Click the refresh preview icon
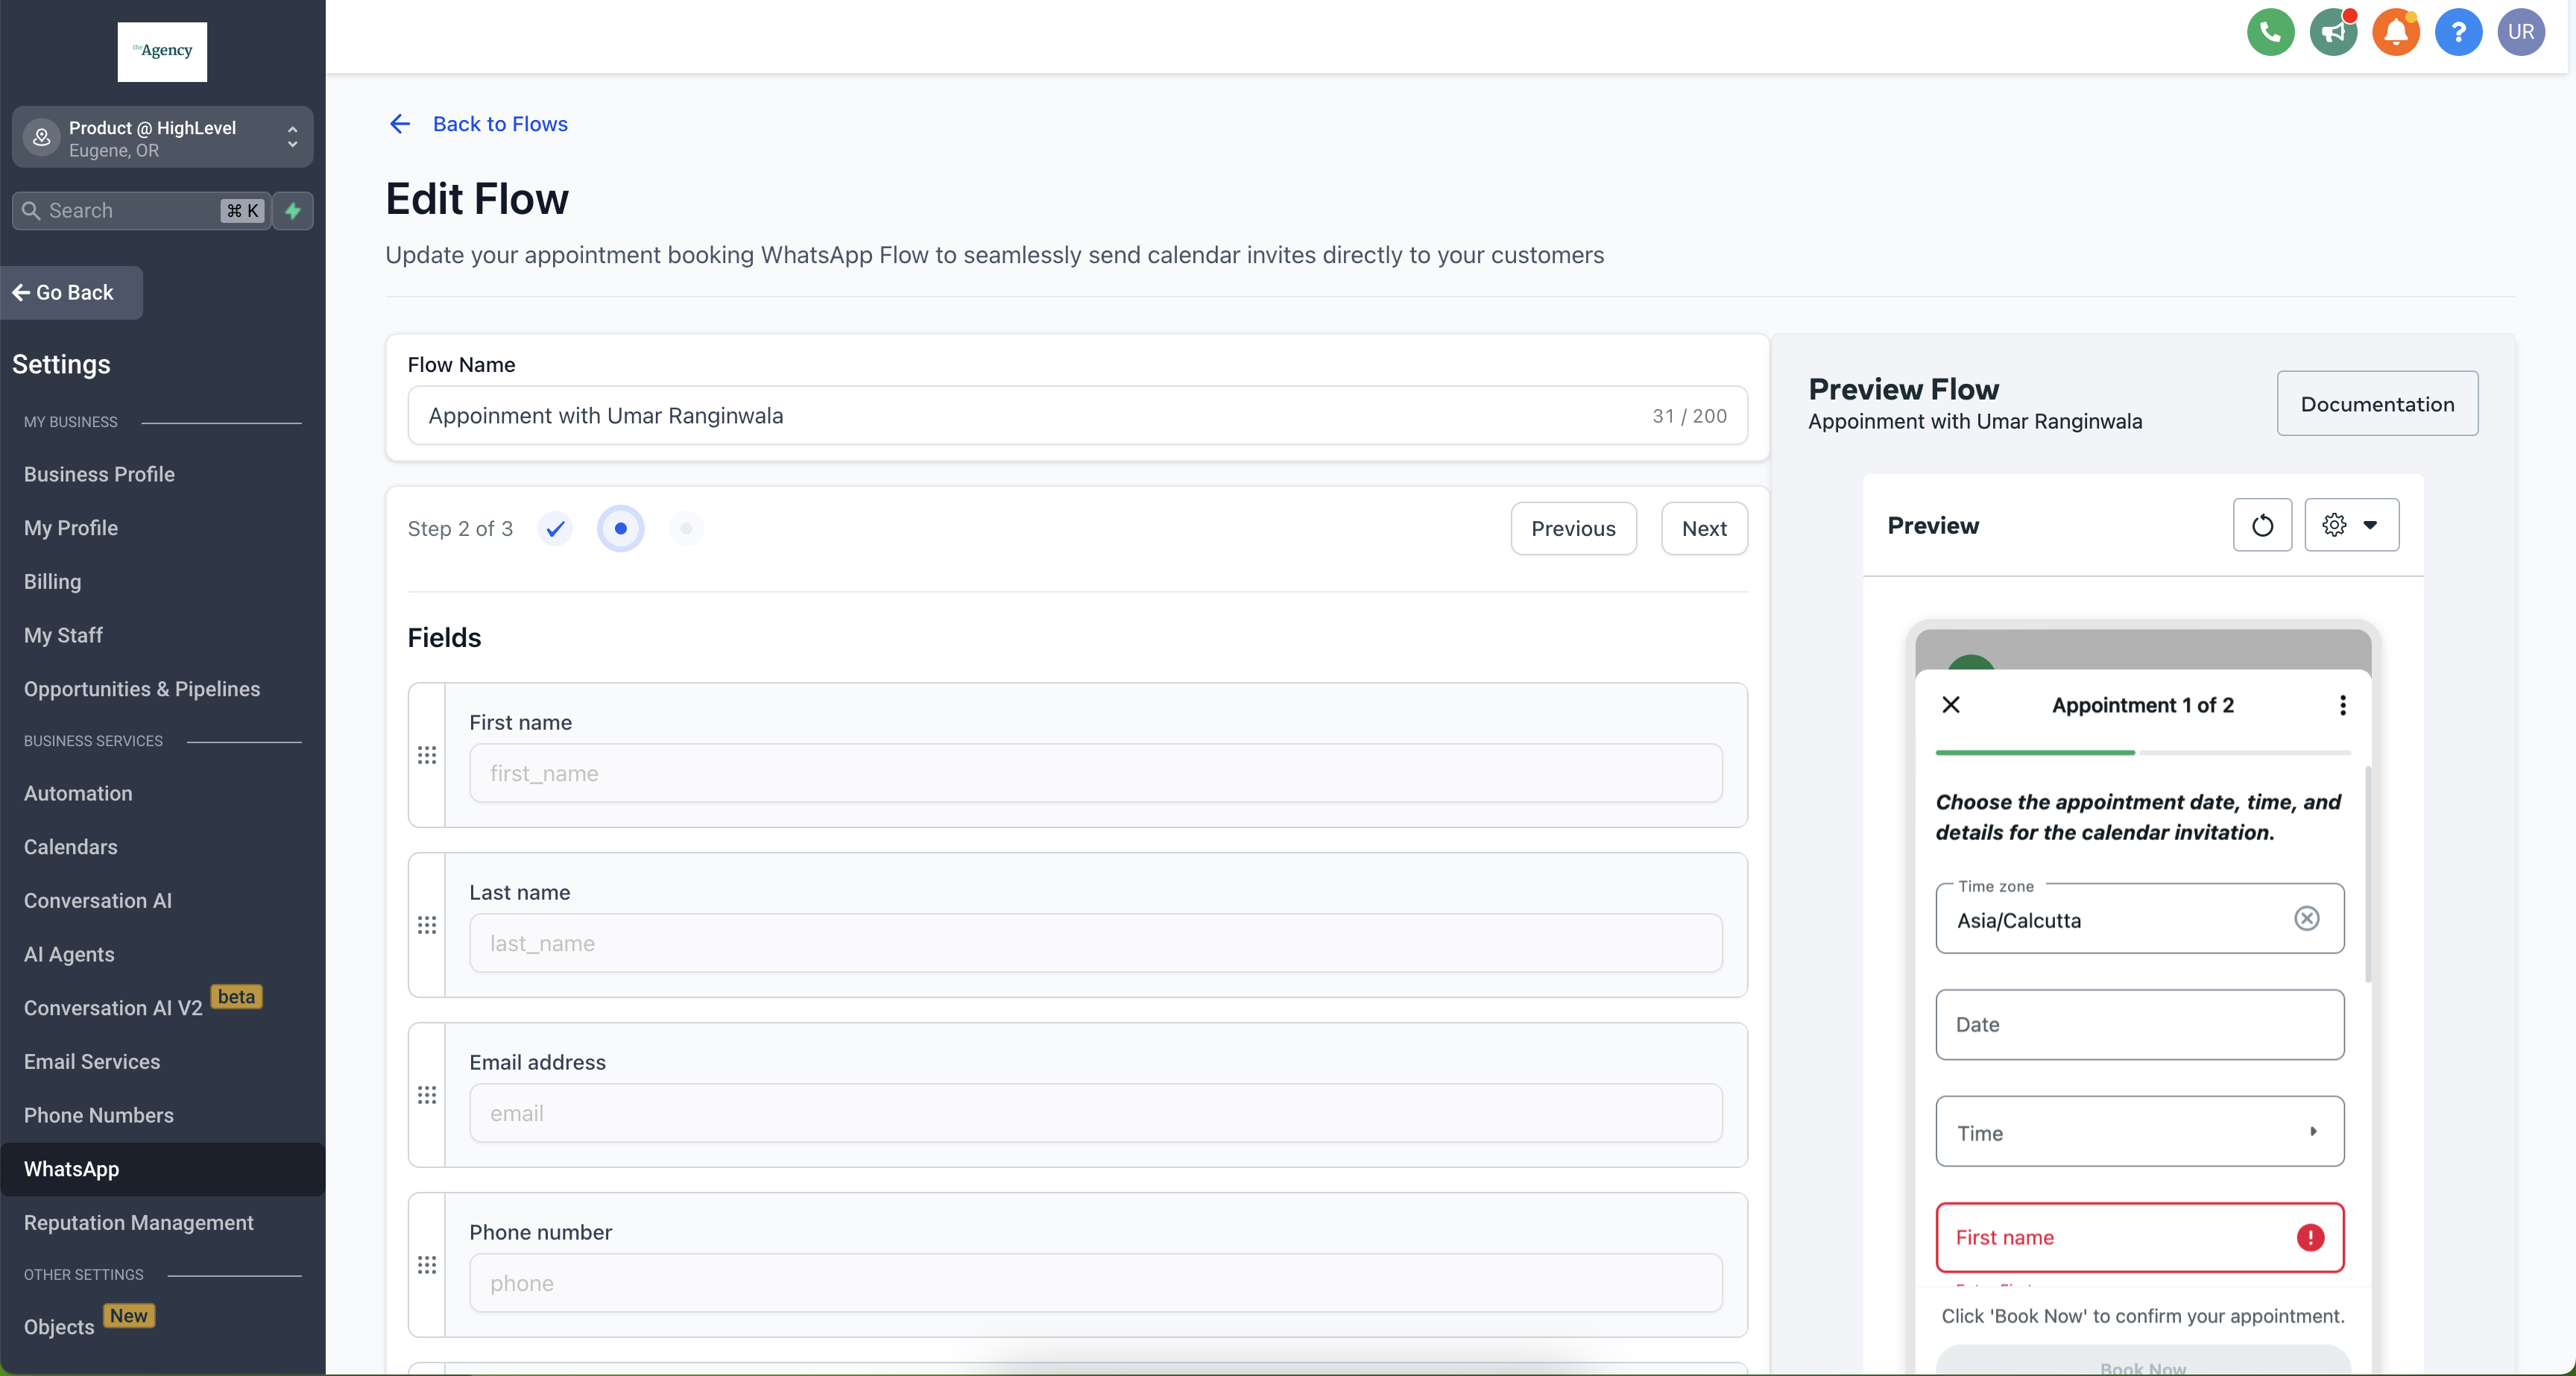Image resolution: width=2576 pixels, height=1376 pixels. [x=2262, y=525]
